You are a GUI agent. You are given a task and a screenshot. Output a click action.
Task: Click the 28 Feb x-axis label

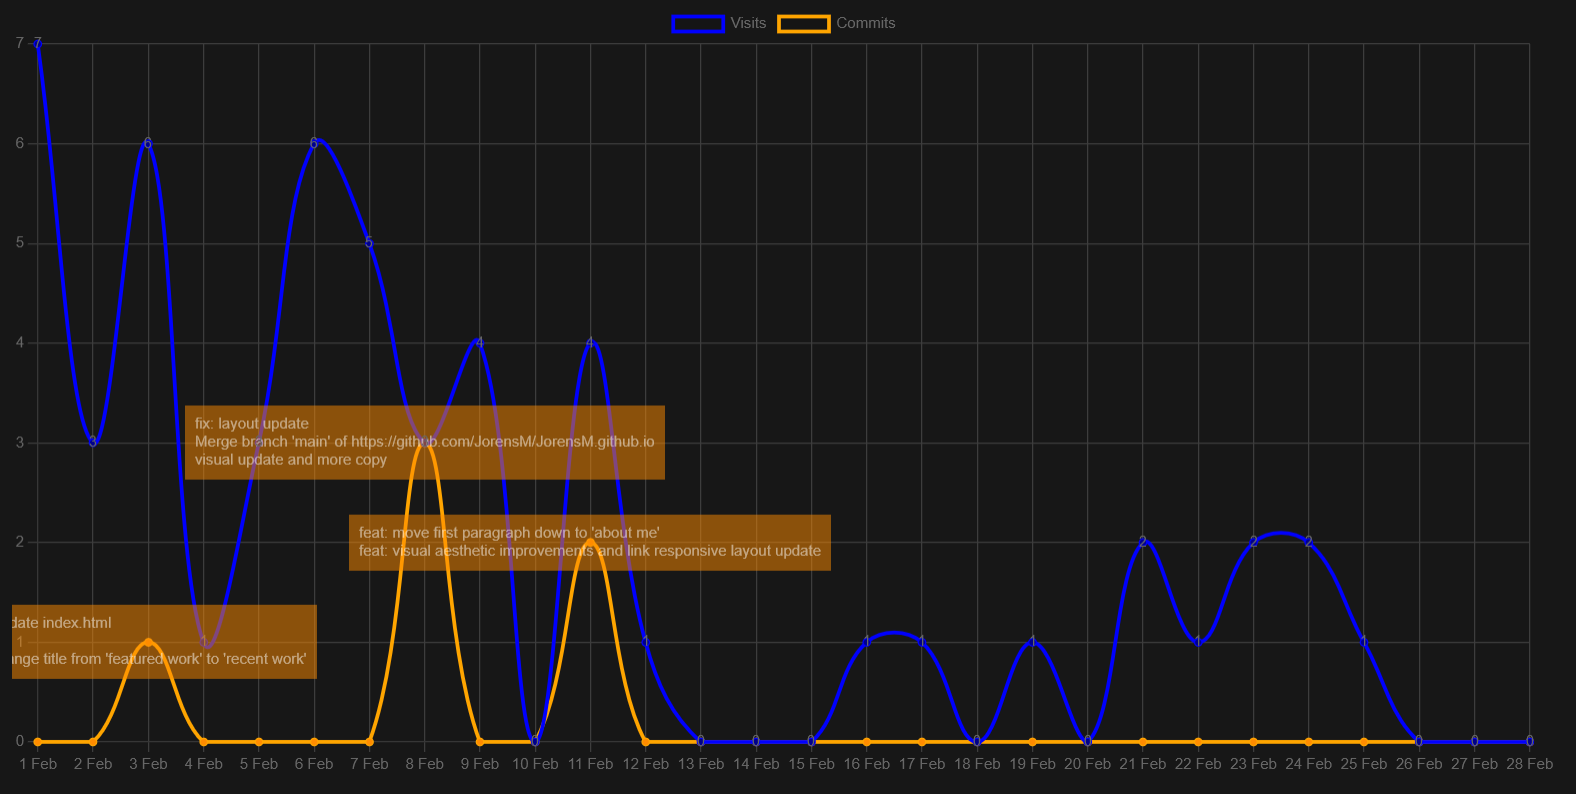tap(1529, 764)
